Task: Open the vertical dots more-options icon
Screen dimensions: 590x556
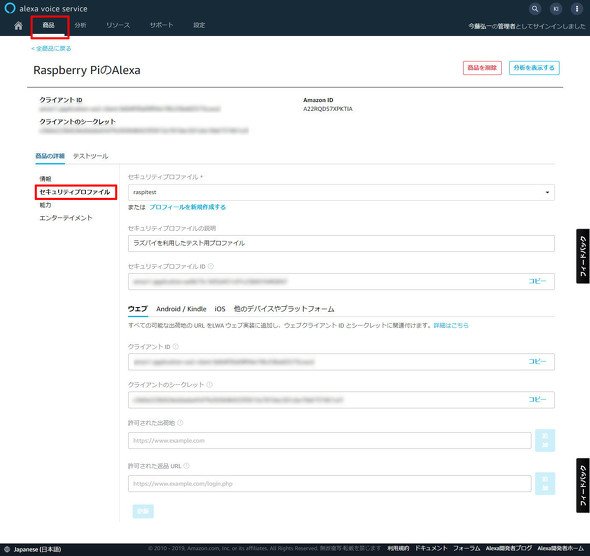Action: point(576,9)
